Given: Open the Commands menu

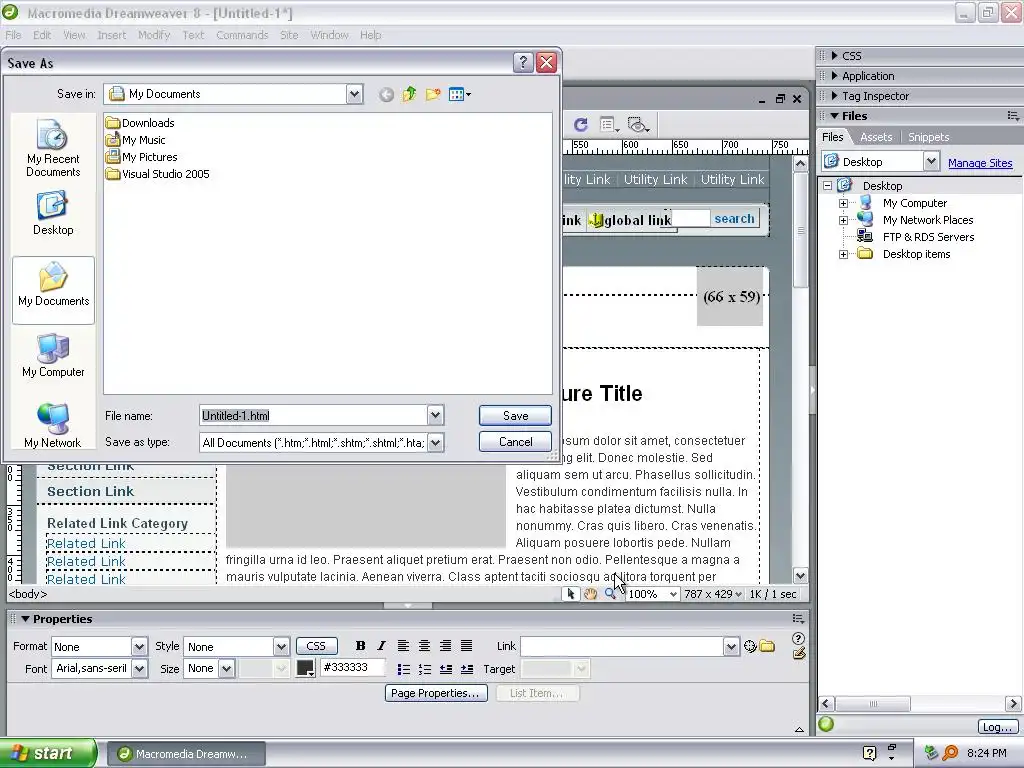Looking at the screenshot, I should pyautogui.click(x=242, y=35).
